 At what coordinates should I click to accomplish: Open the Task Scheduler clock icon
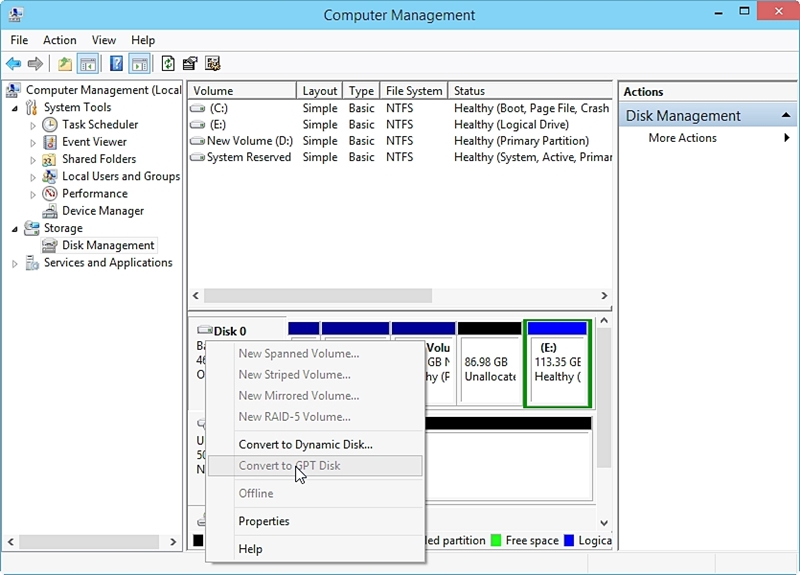point(50,125)
